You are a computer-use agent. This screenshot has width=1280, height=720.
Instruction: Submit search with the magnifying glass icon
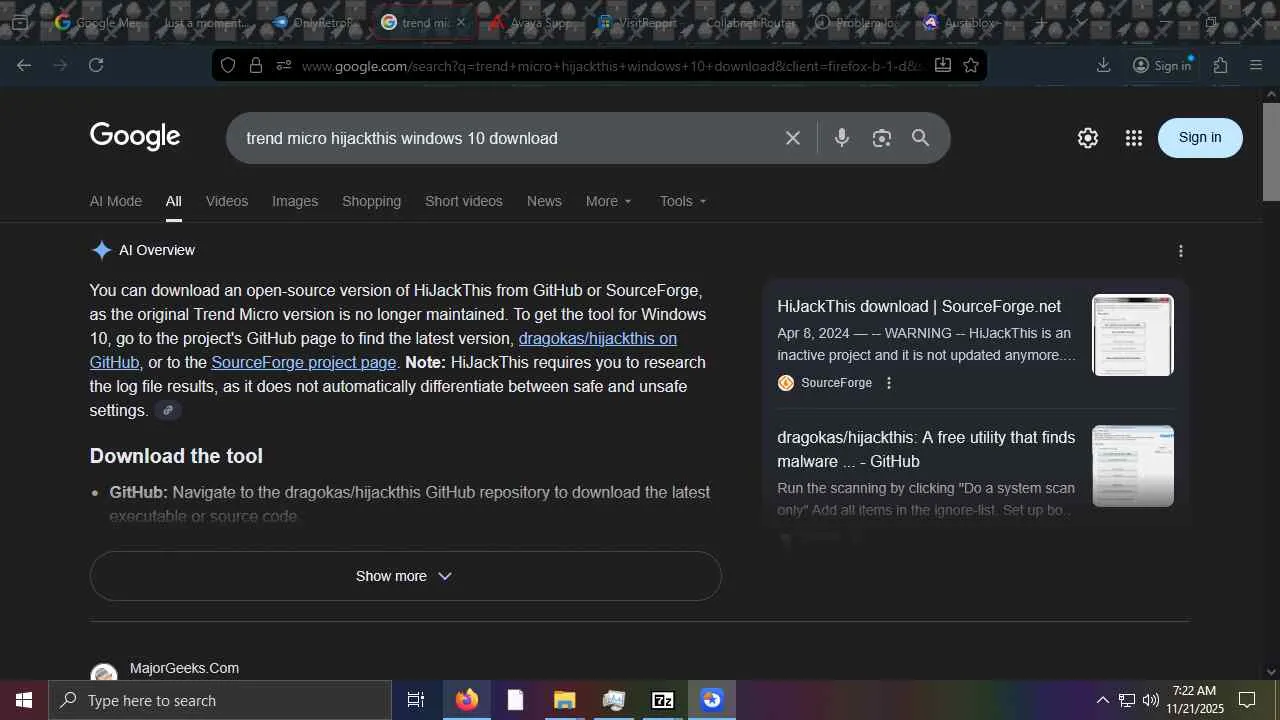click(x=921, y=138)
